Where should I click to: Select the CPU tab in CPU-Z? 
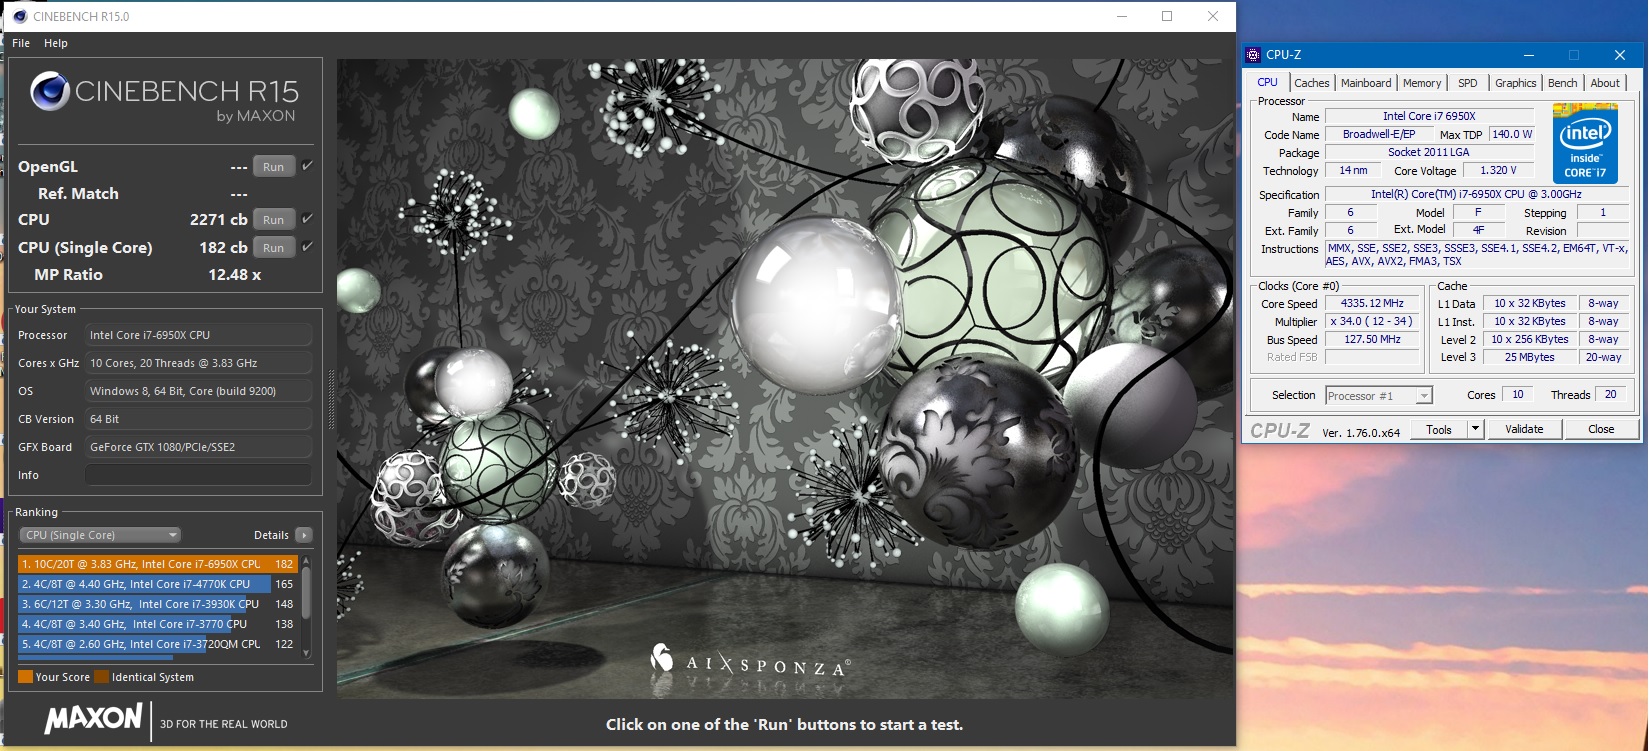click(x=1267, y=82)
